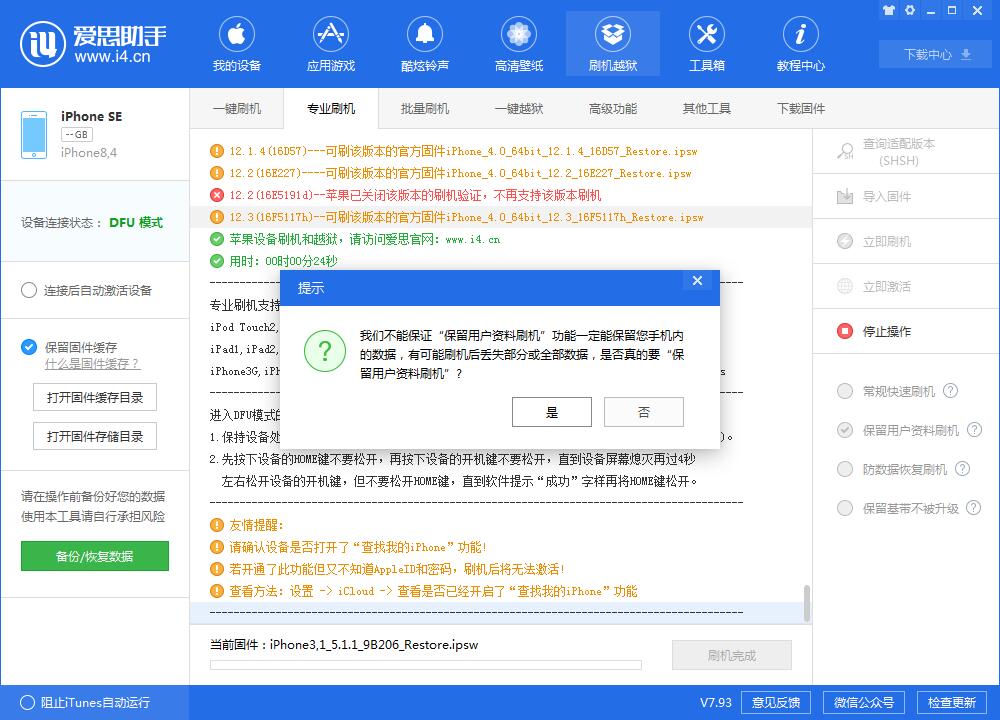Click 下载中心 download center button
Screen dimensions: 1000x720
[935, 54]
